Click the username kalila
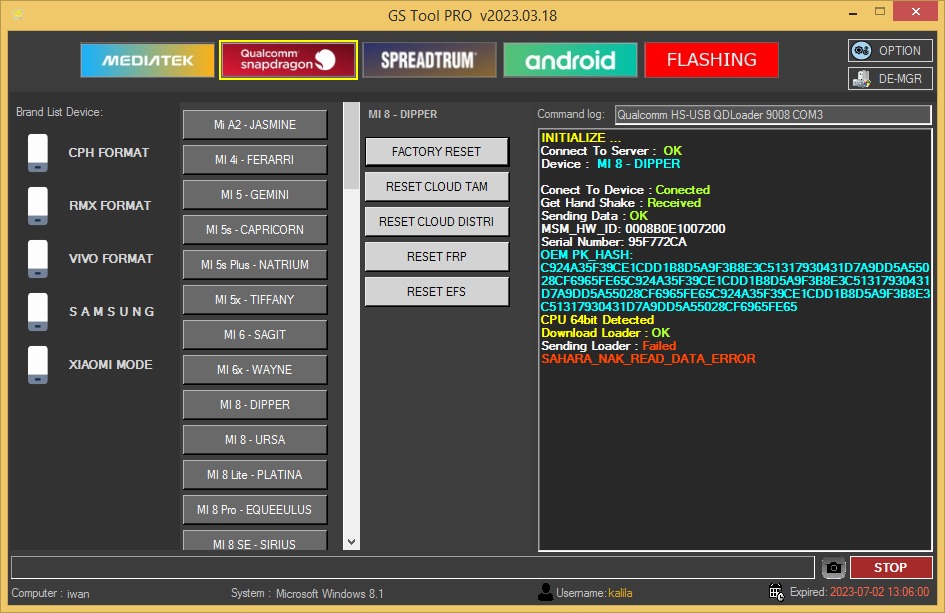945x613 pixels. tap(620, 593)
